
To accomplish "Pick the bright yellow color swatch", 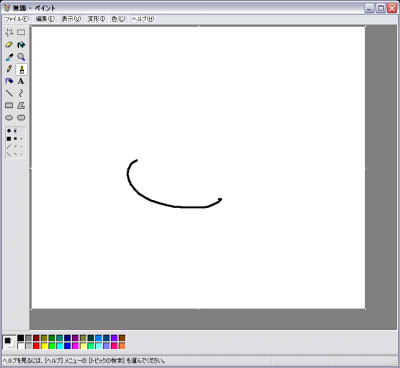I will pos(44,346).
